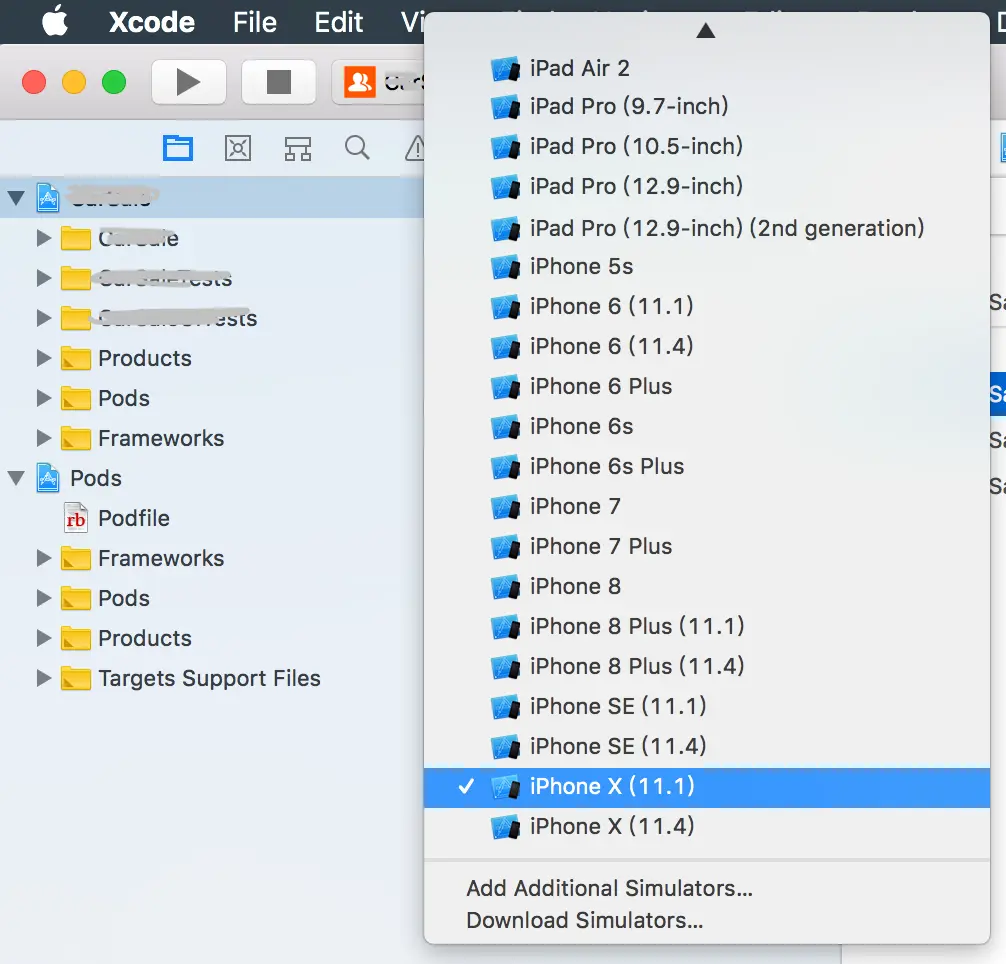Click Download Simulators…
This screenshot has height=964, width=1006.
point(584,920)
